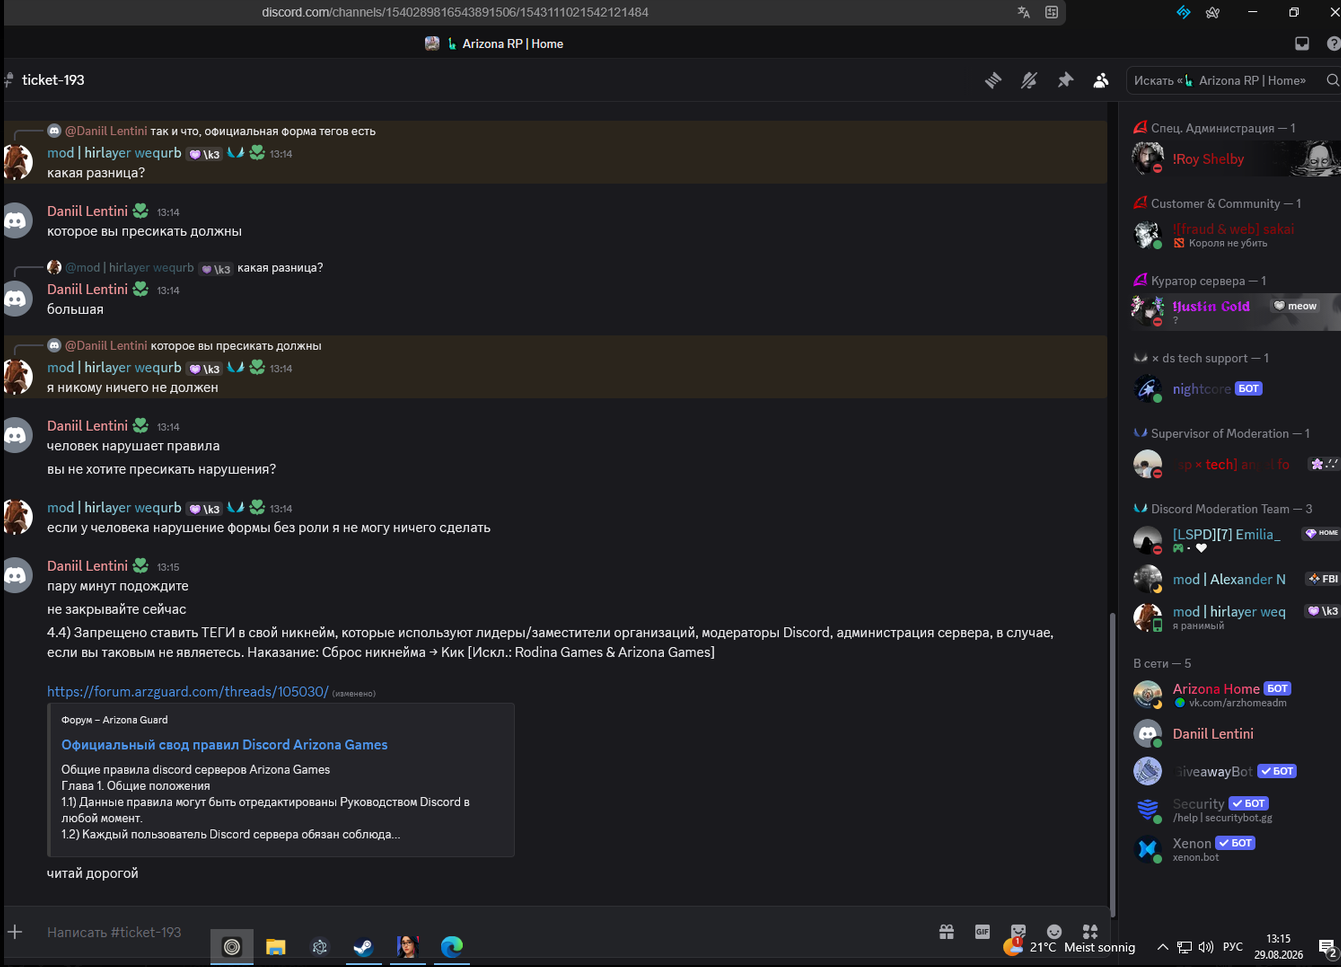The image size is (1341, 967).
Task: Click Daniil Lentini's username on 13:15 message
Action: click(x=87, y=566)
